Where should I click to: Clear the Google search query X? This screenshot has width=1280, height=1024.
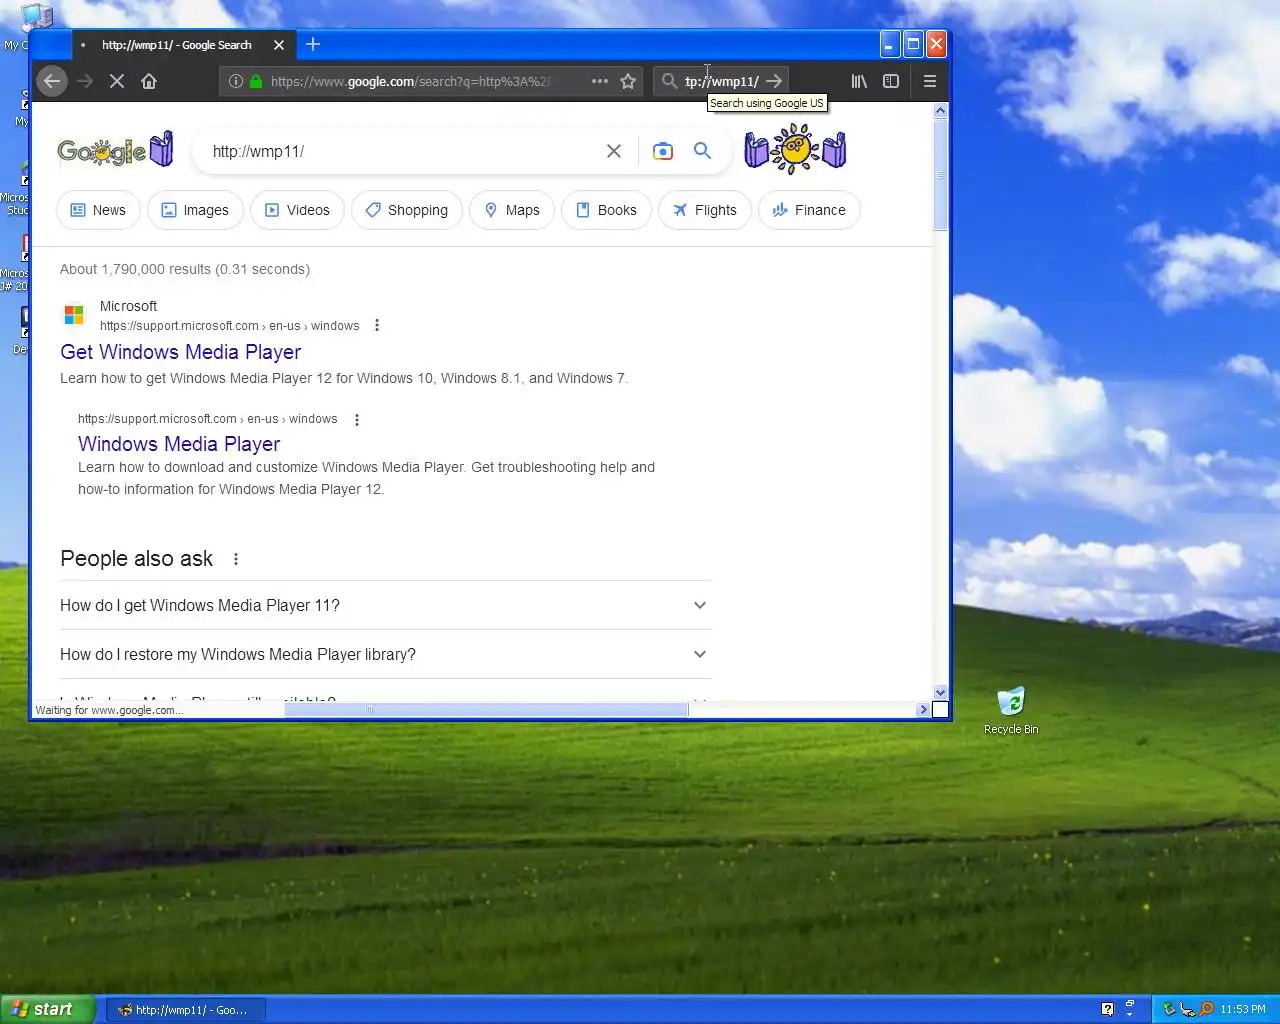(614, 151)
